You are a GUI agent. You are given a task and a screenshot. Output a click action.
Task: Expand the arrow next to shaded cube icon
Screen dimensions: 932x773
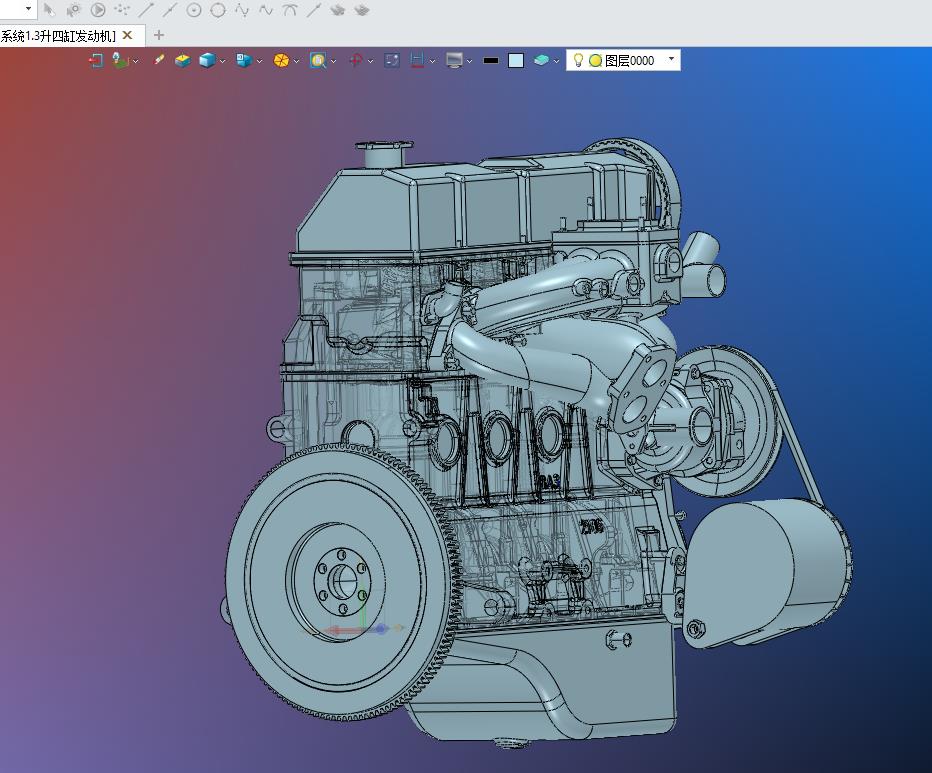coord(223,61)
